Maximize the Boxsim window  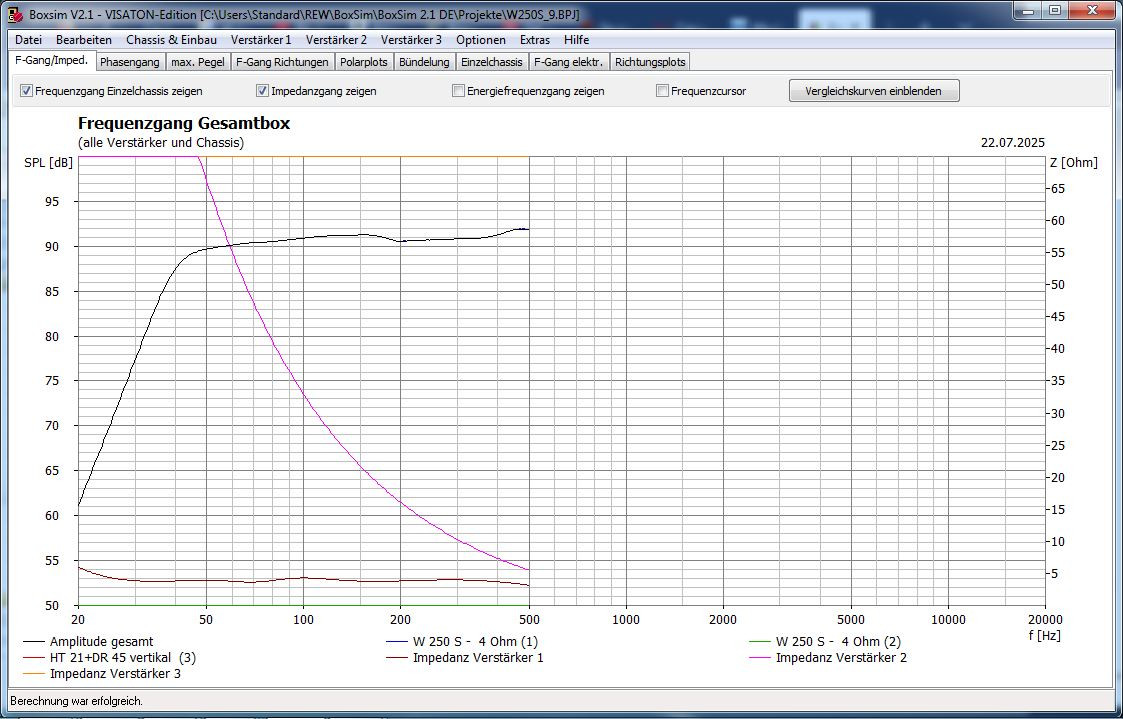click(1055, 11)
